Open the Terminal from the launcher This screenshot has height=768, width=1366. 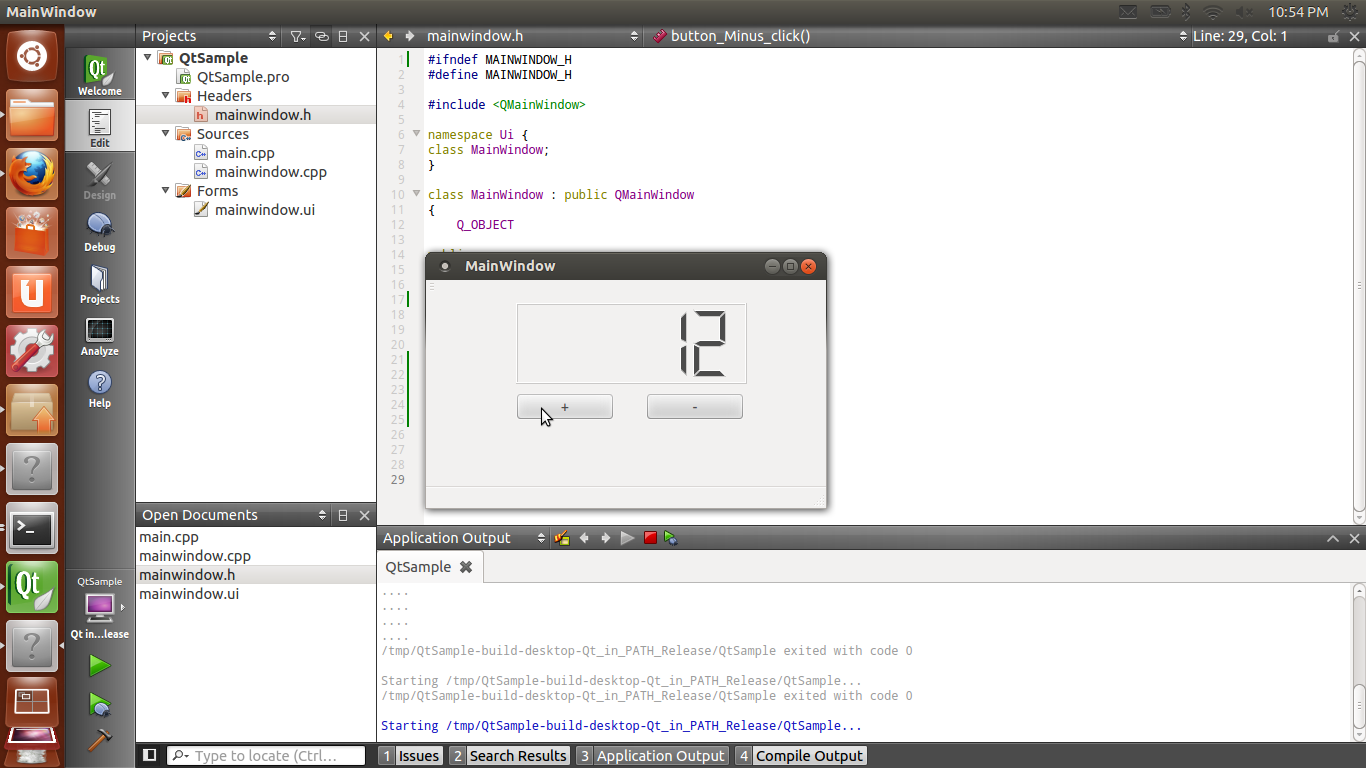pyautogui.click(x=32, y=529)
